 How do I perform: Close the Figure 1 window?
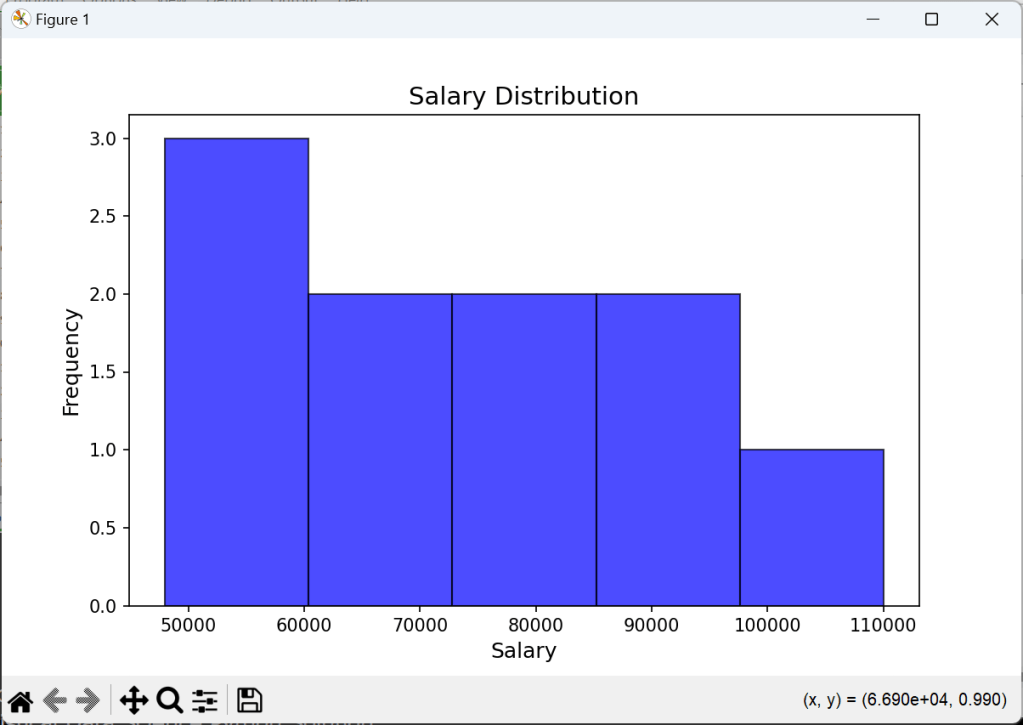[x=992, y=19]
